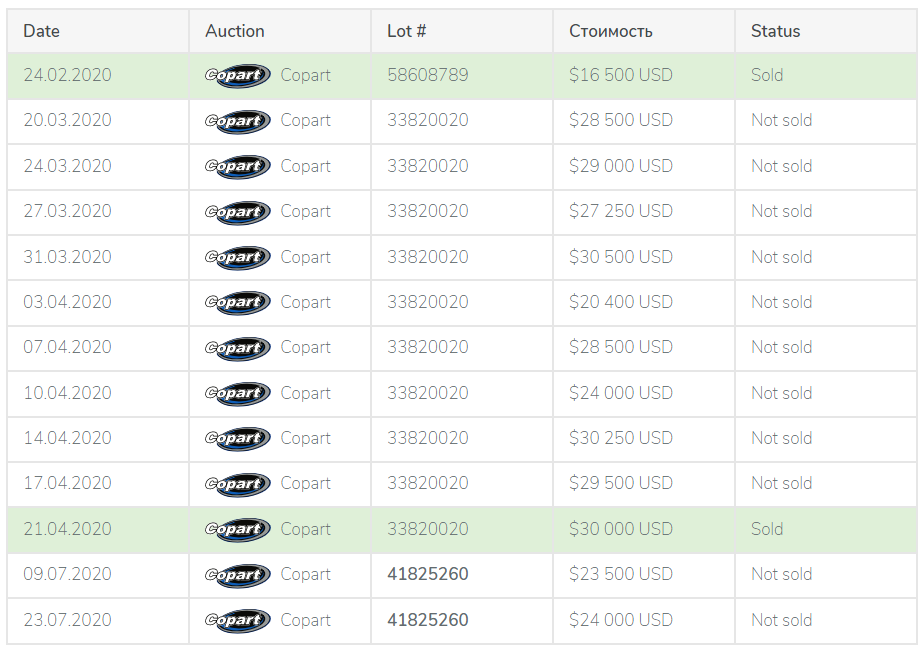Open lot 41825260 dated 09.07.2020

(427, 574)
